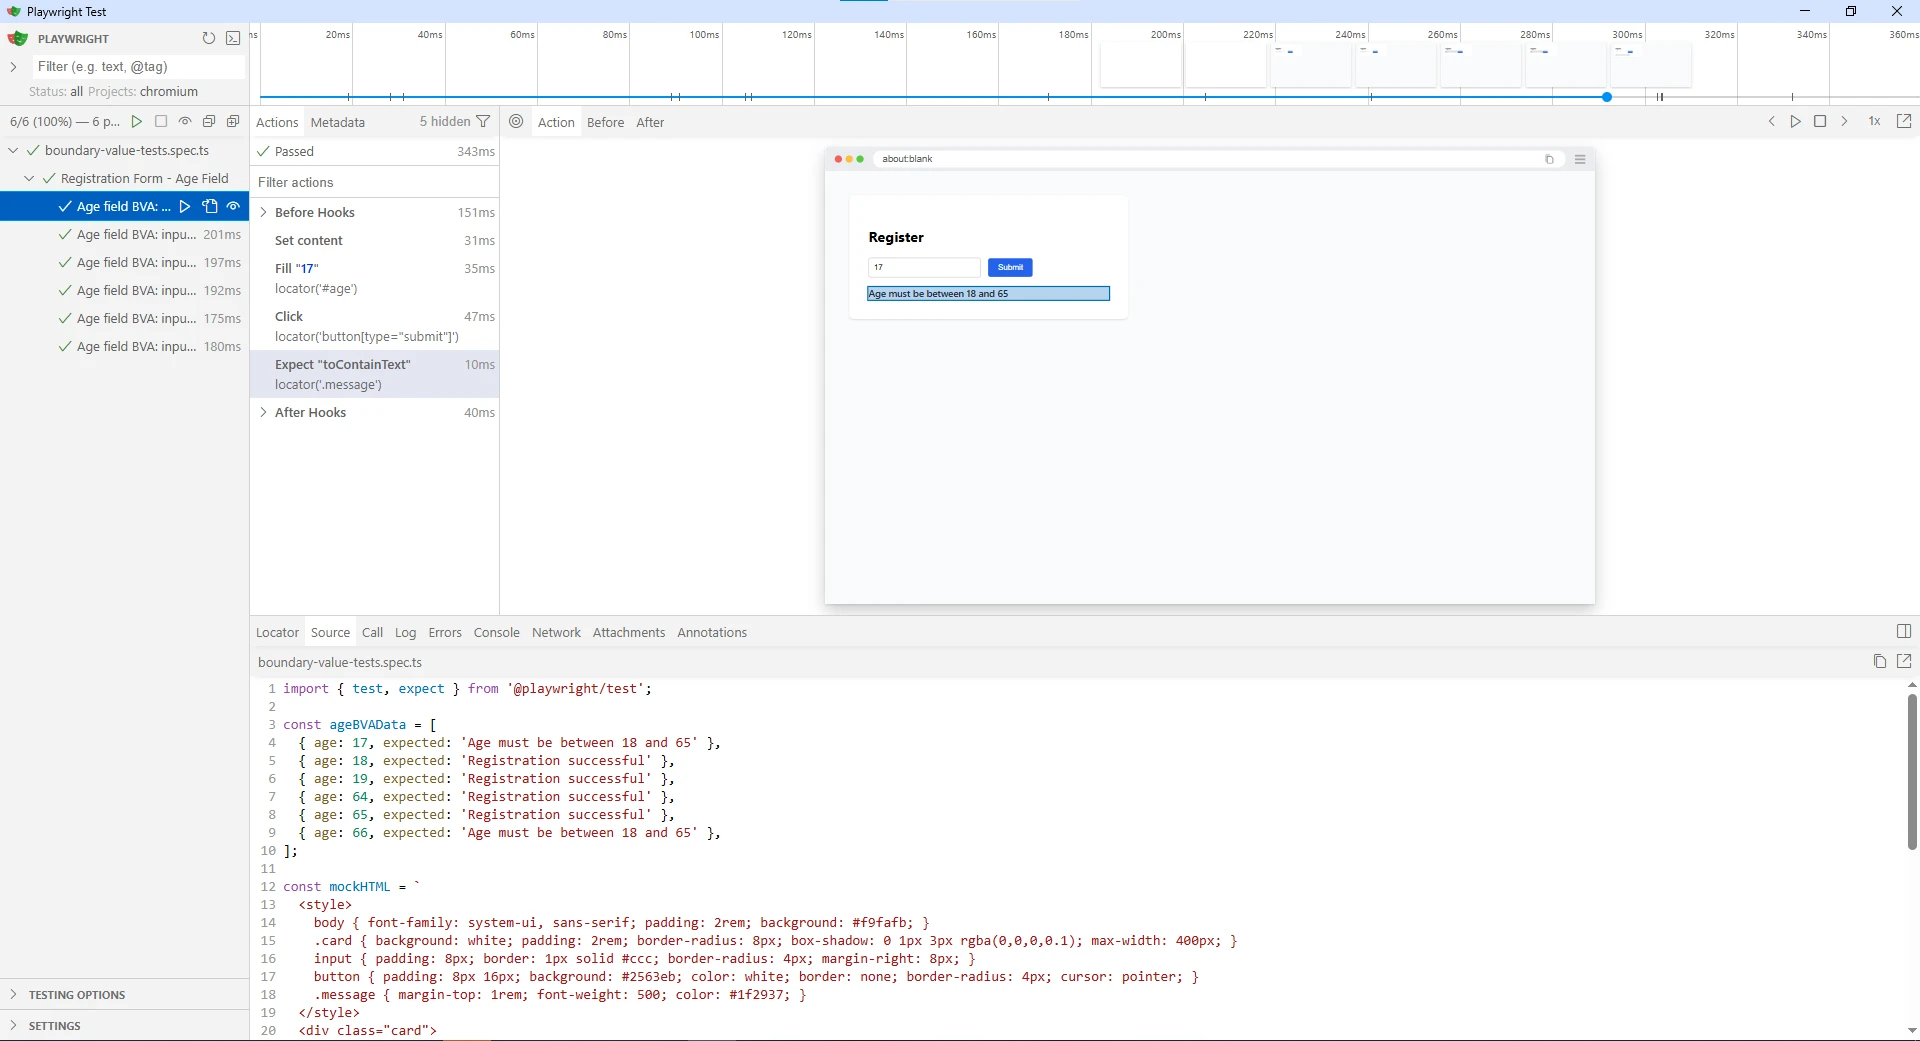Toggle watch all tests eye icon
Image resolution: width=1920 pixels, height=1041 pixels.
click(x=185, y=121)
